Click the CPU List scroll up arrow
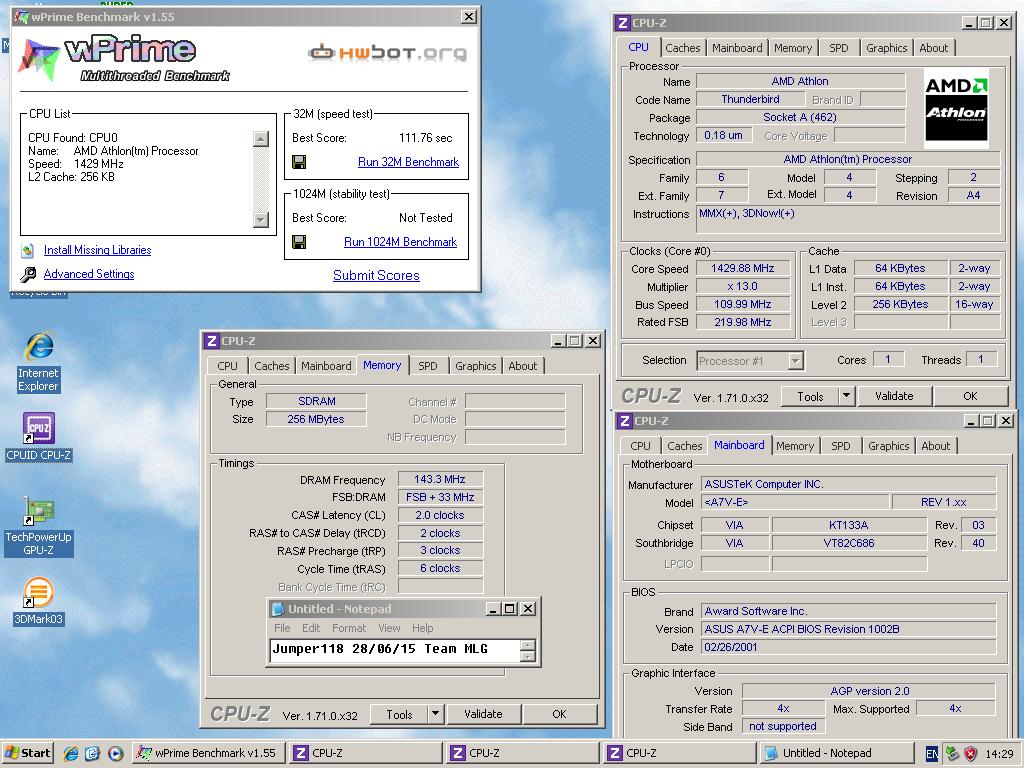 click(x=261, y=138)
